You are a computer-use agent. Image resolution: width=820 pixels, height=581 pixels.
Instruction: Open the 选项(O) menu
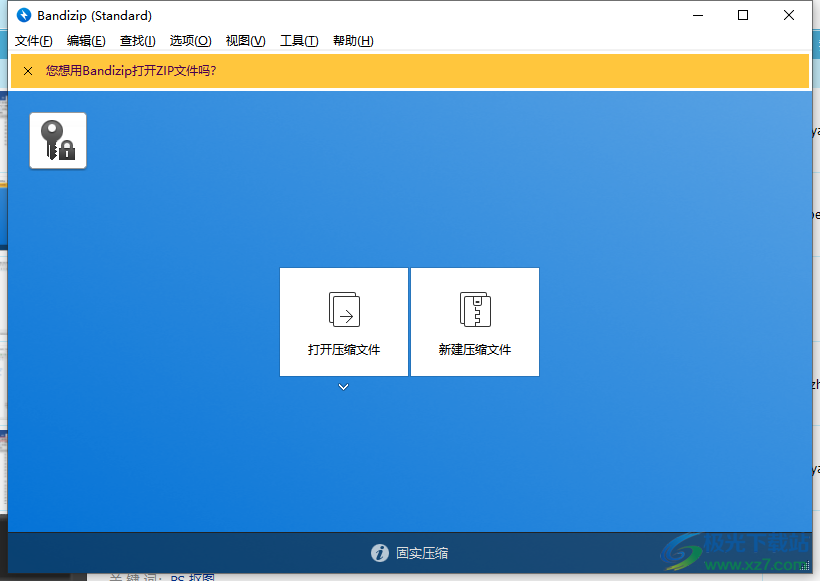[x=190, y=41]
